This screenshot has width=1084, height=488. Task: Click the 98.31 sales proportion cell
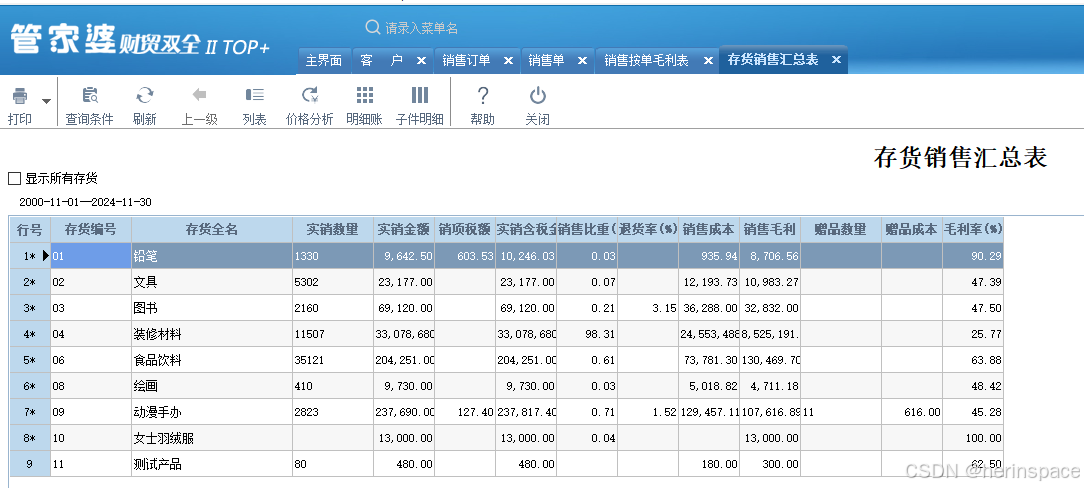[587, 334]
